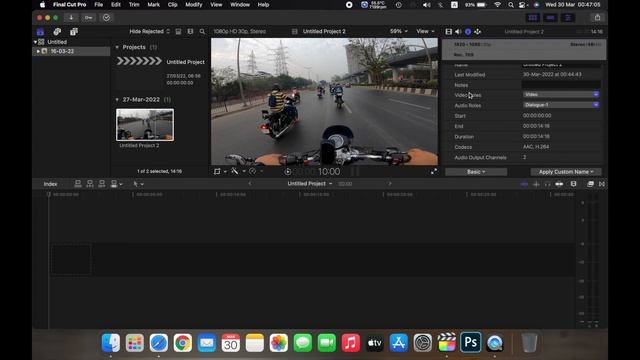The image size is (640, 360).
Task: Go back in timeline history arrow
Action: pos(250,184)
